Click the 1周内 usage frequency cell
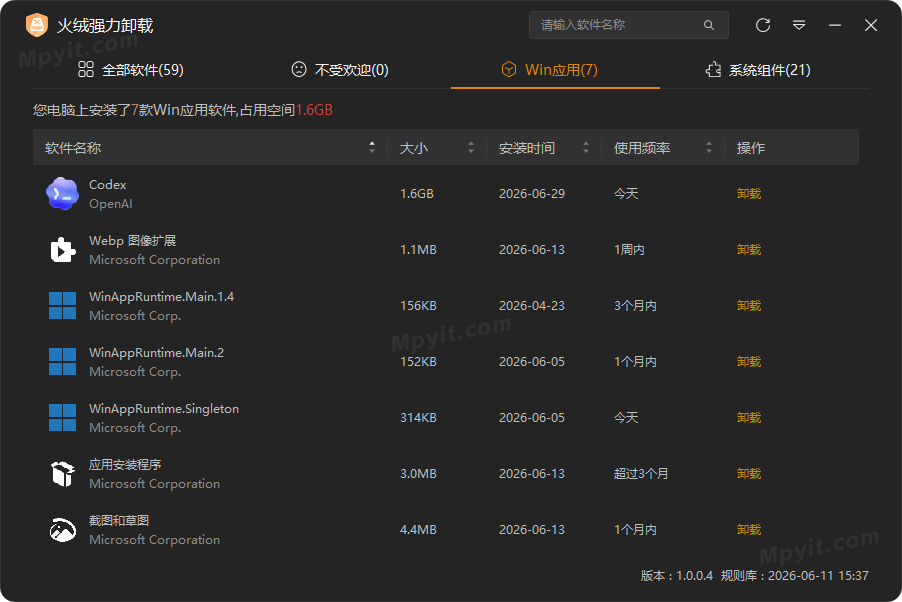 [x=629, y=250]
